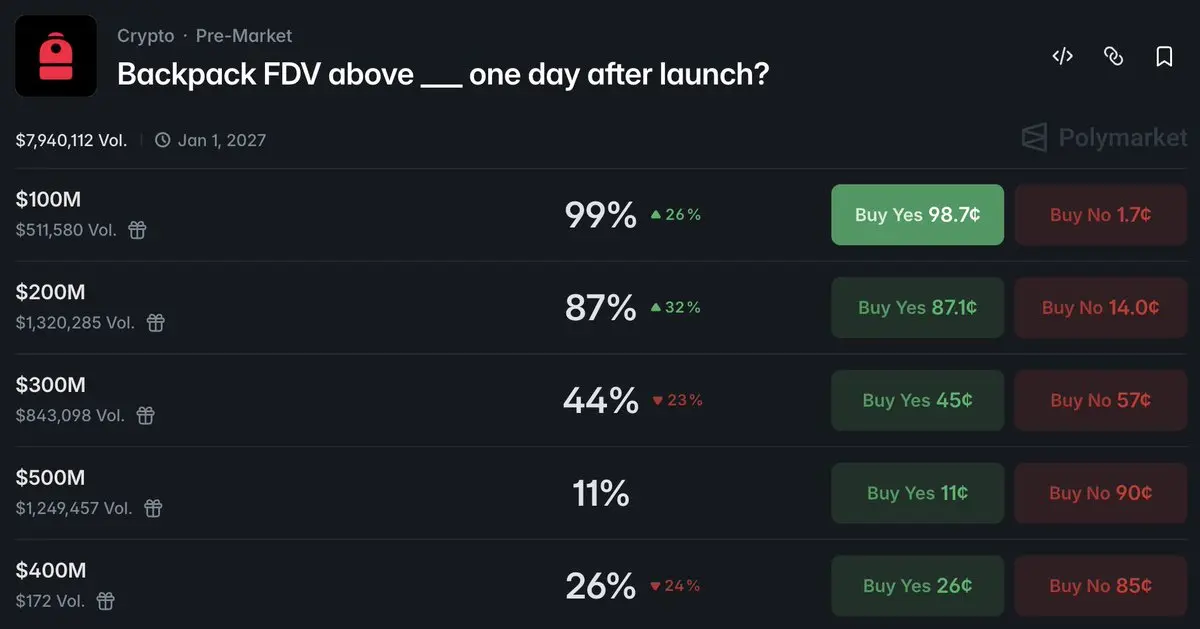The image size is (1200, 629).
Task: Expand the $300M outcome row
Action: tap(400, 400)
